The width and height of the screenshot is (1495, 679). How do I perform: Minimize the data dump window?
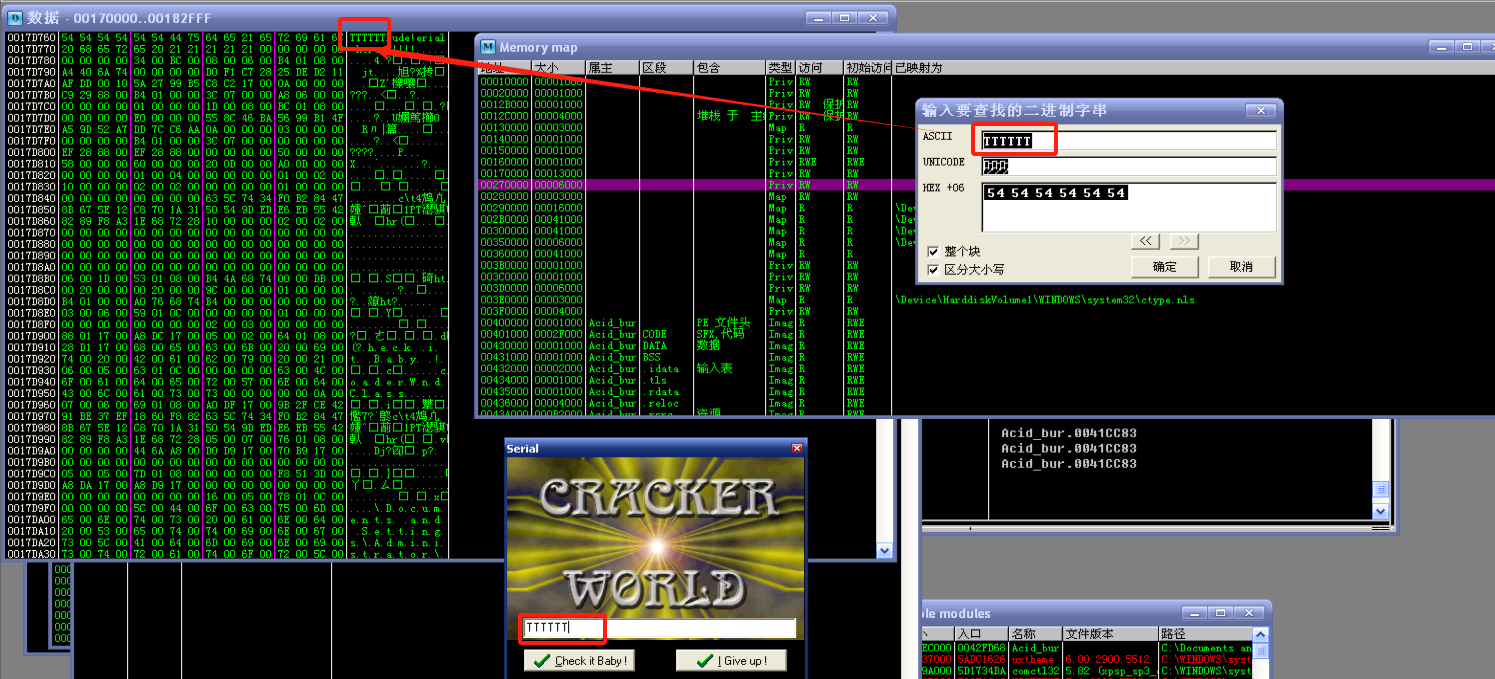tap(819, 17)
